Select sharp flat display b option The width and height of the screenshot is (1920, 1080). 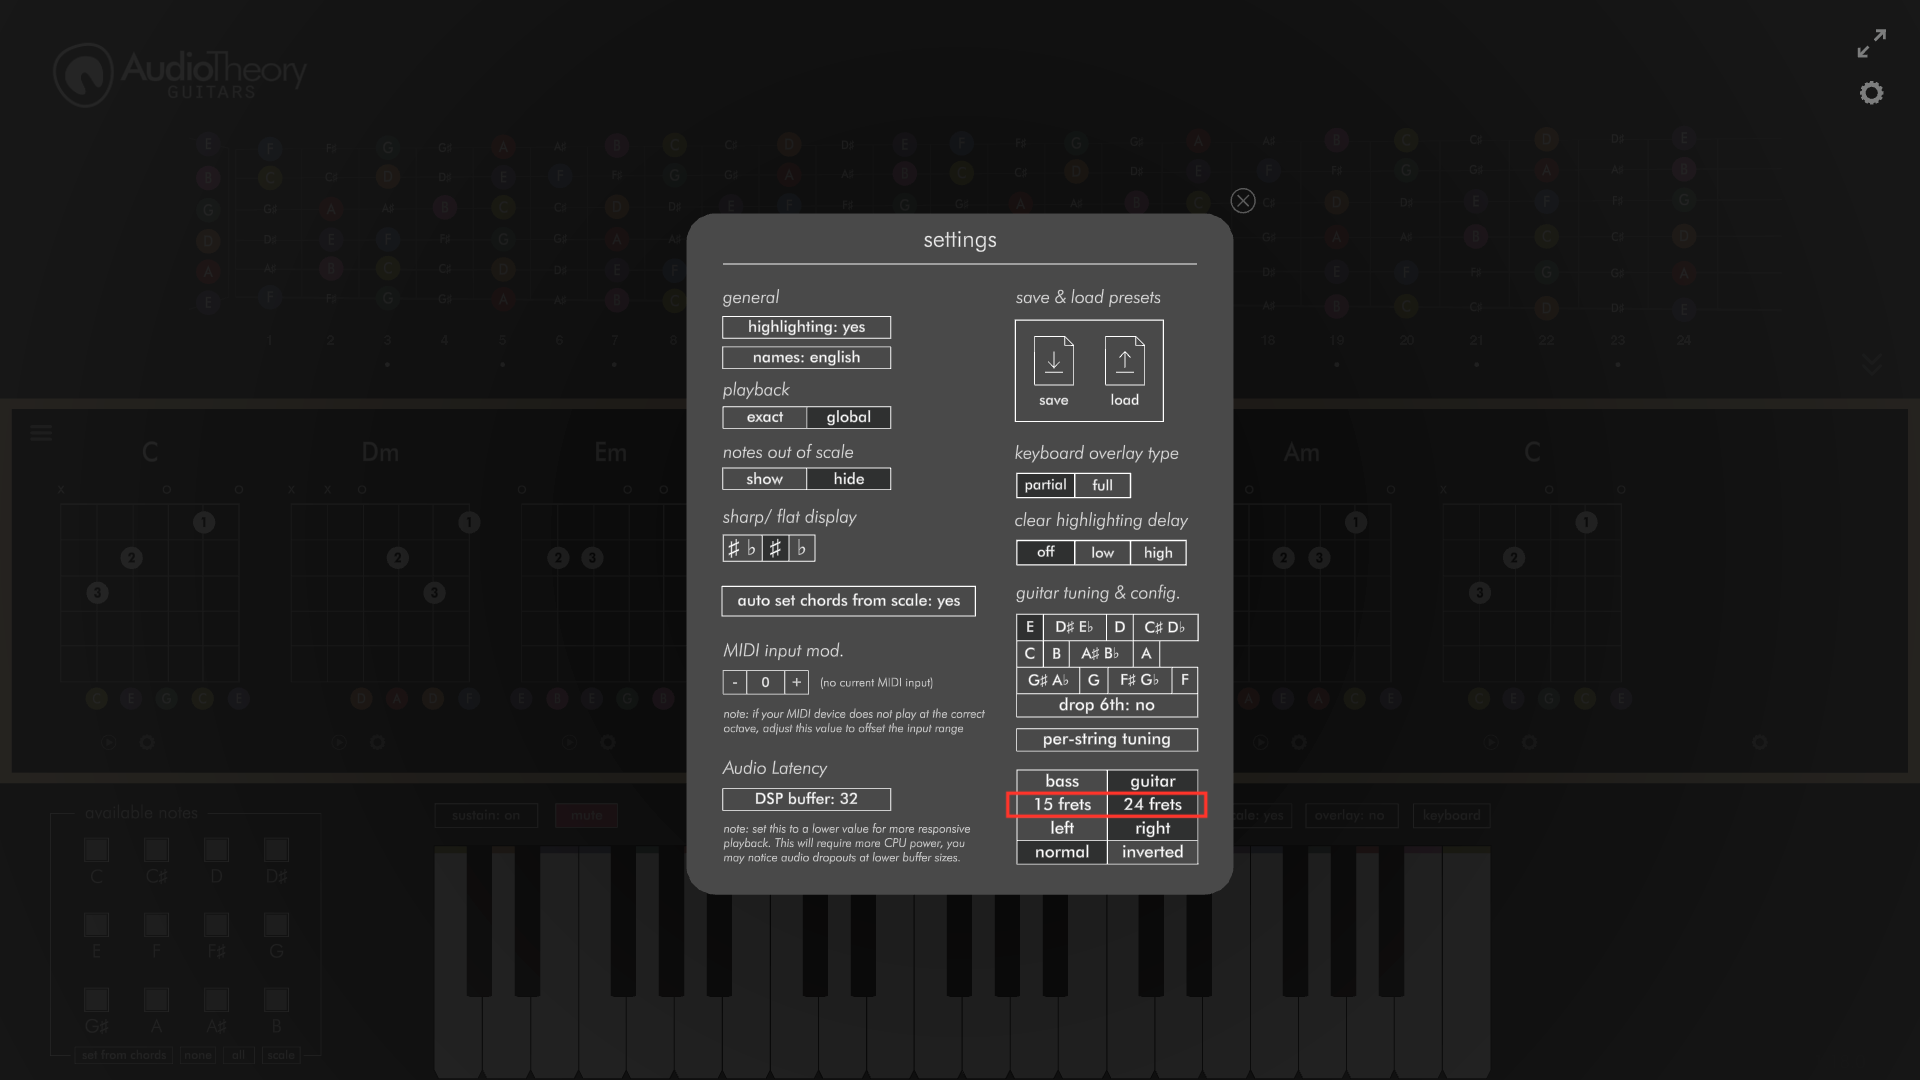[802, 549]
